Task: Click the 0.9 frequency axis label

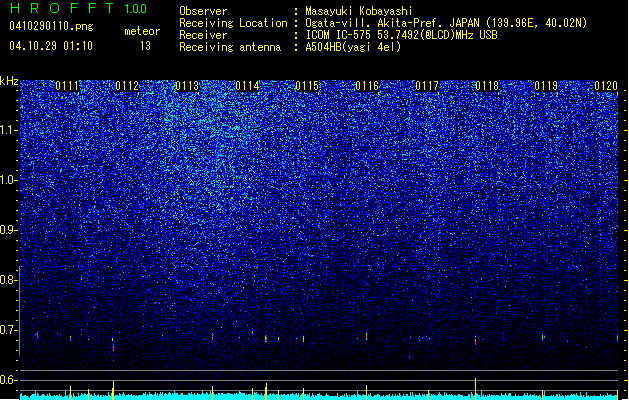Action: [8, 230]
